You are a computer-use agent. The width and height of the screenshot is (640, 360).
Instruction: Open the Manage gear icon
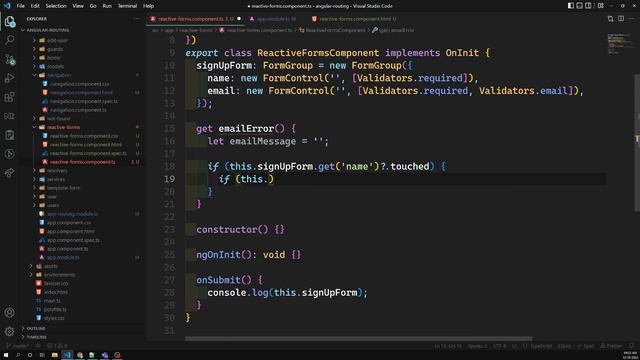(x=9, y=331)
